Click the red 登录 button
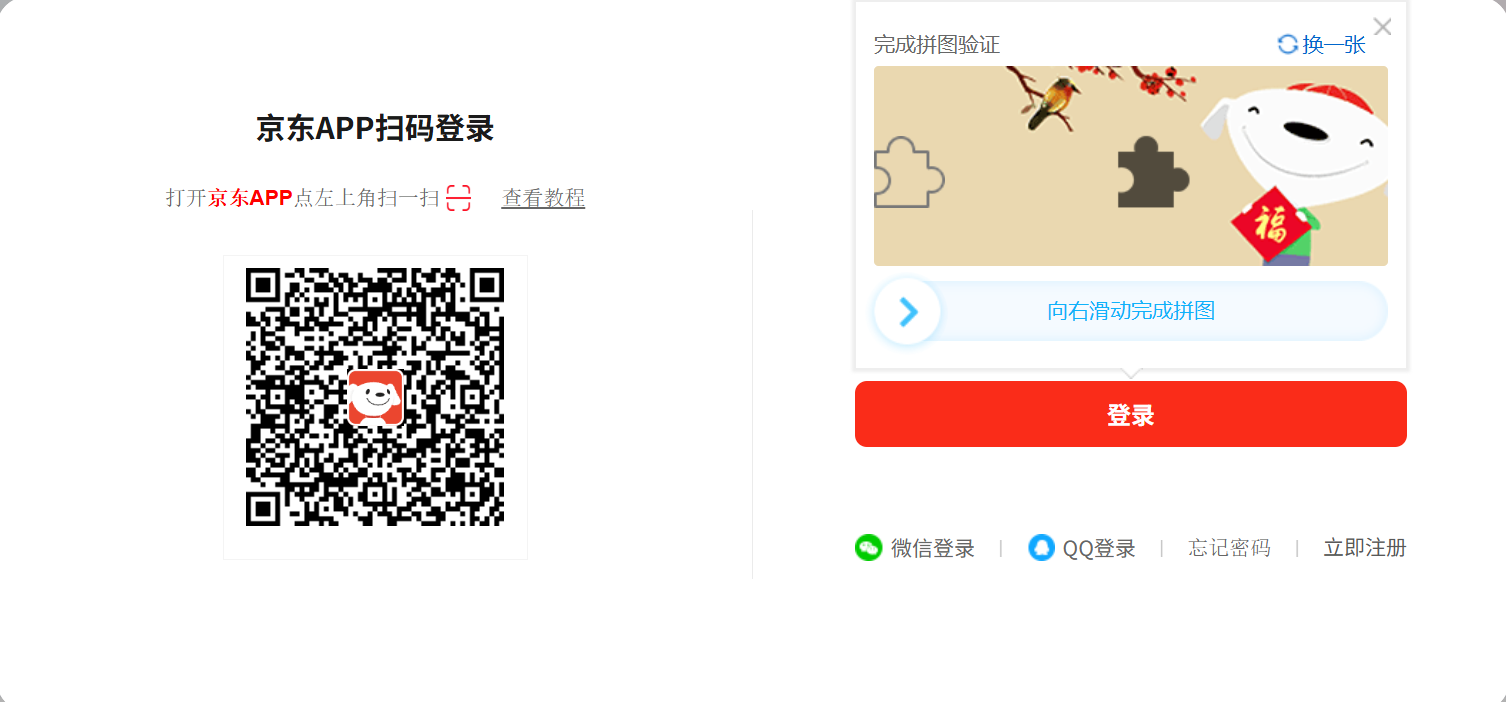This screenshot has width=1506, height=702. coord(1131,414)
